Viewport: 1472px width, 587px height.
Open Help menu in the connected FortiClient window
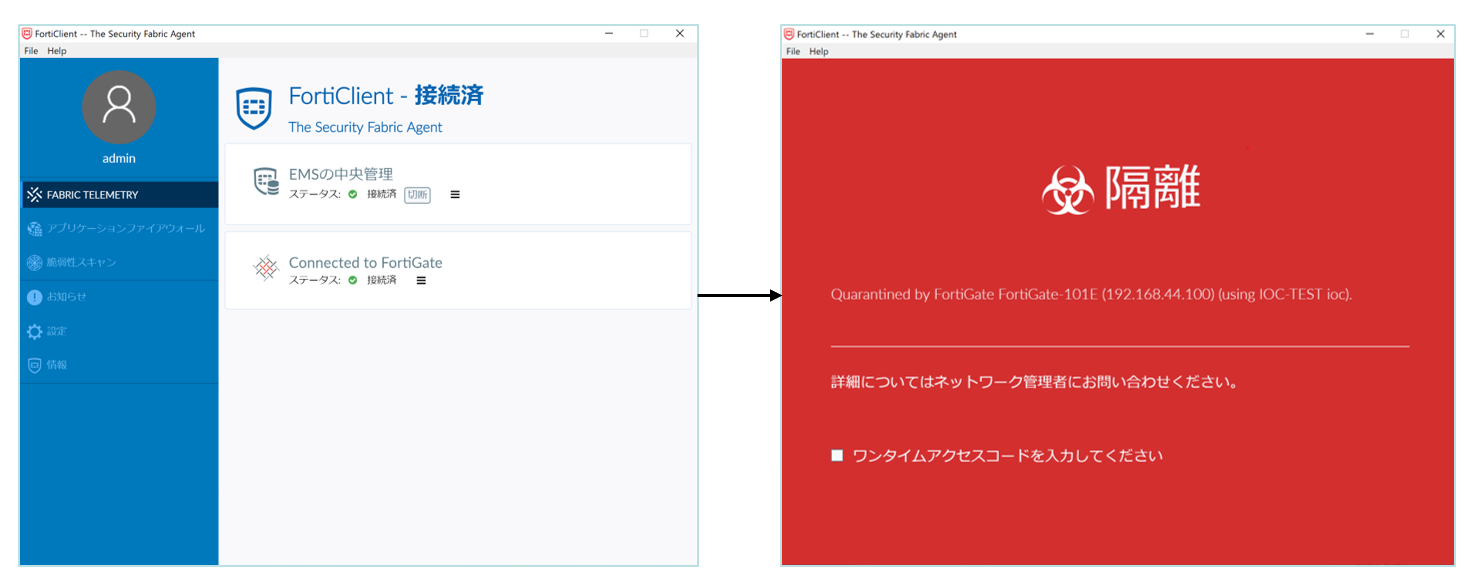(57, 51)
